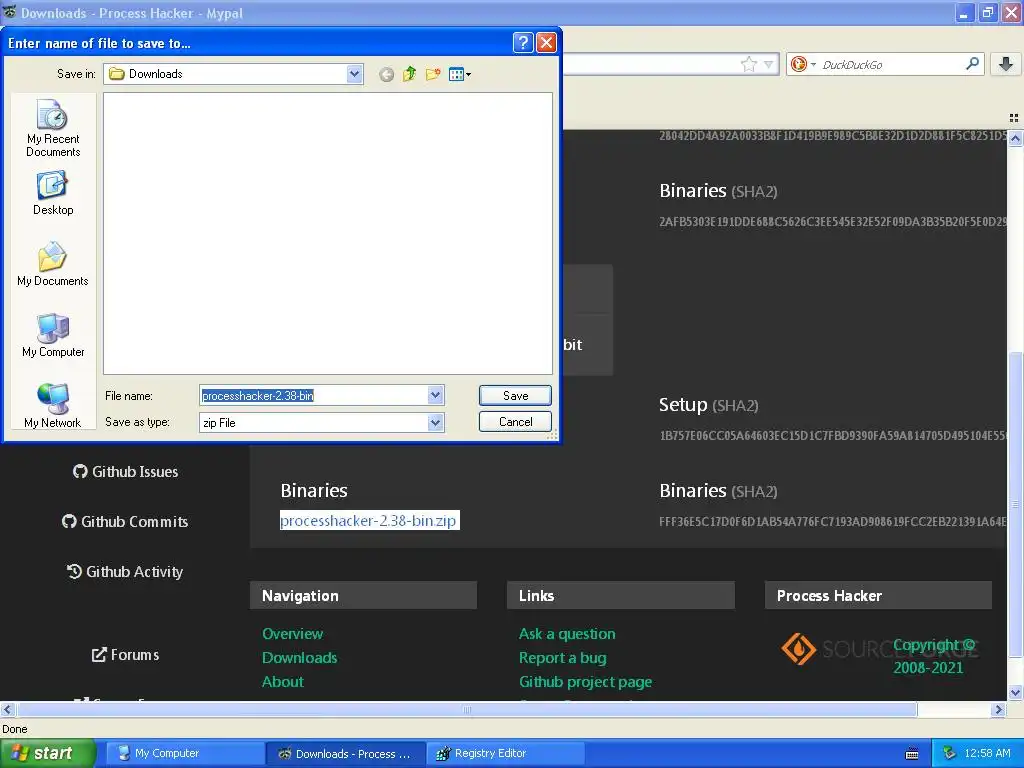The height and width of the screenshot is (768, 1024).
Task: Cancel the save file dialog
Action: (x=515, y=421)
